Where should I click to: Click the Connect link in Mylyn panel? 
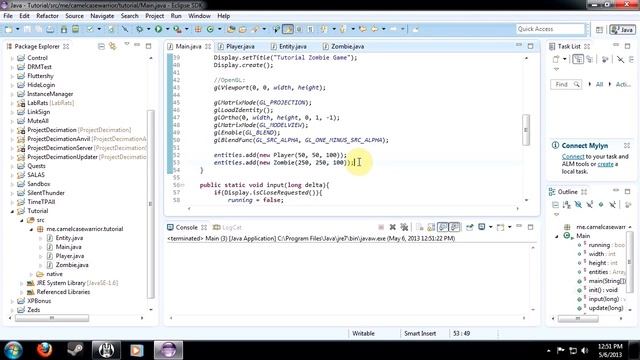[x=573, y=156]
